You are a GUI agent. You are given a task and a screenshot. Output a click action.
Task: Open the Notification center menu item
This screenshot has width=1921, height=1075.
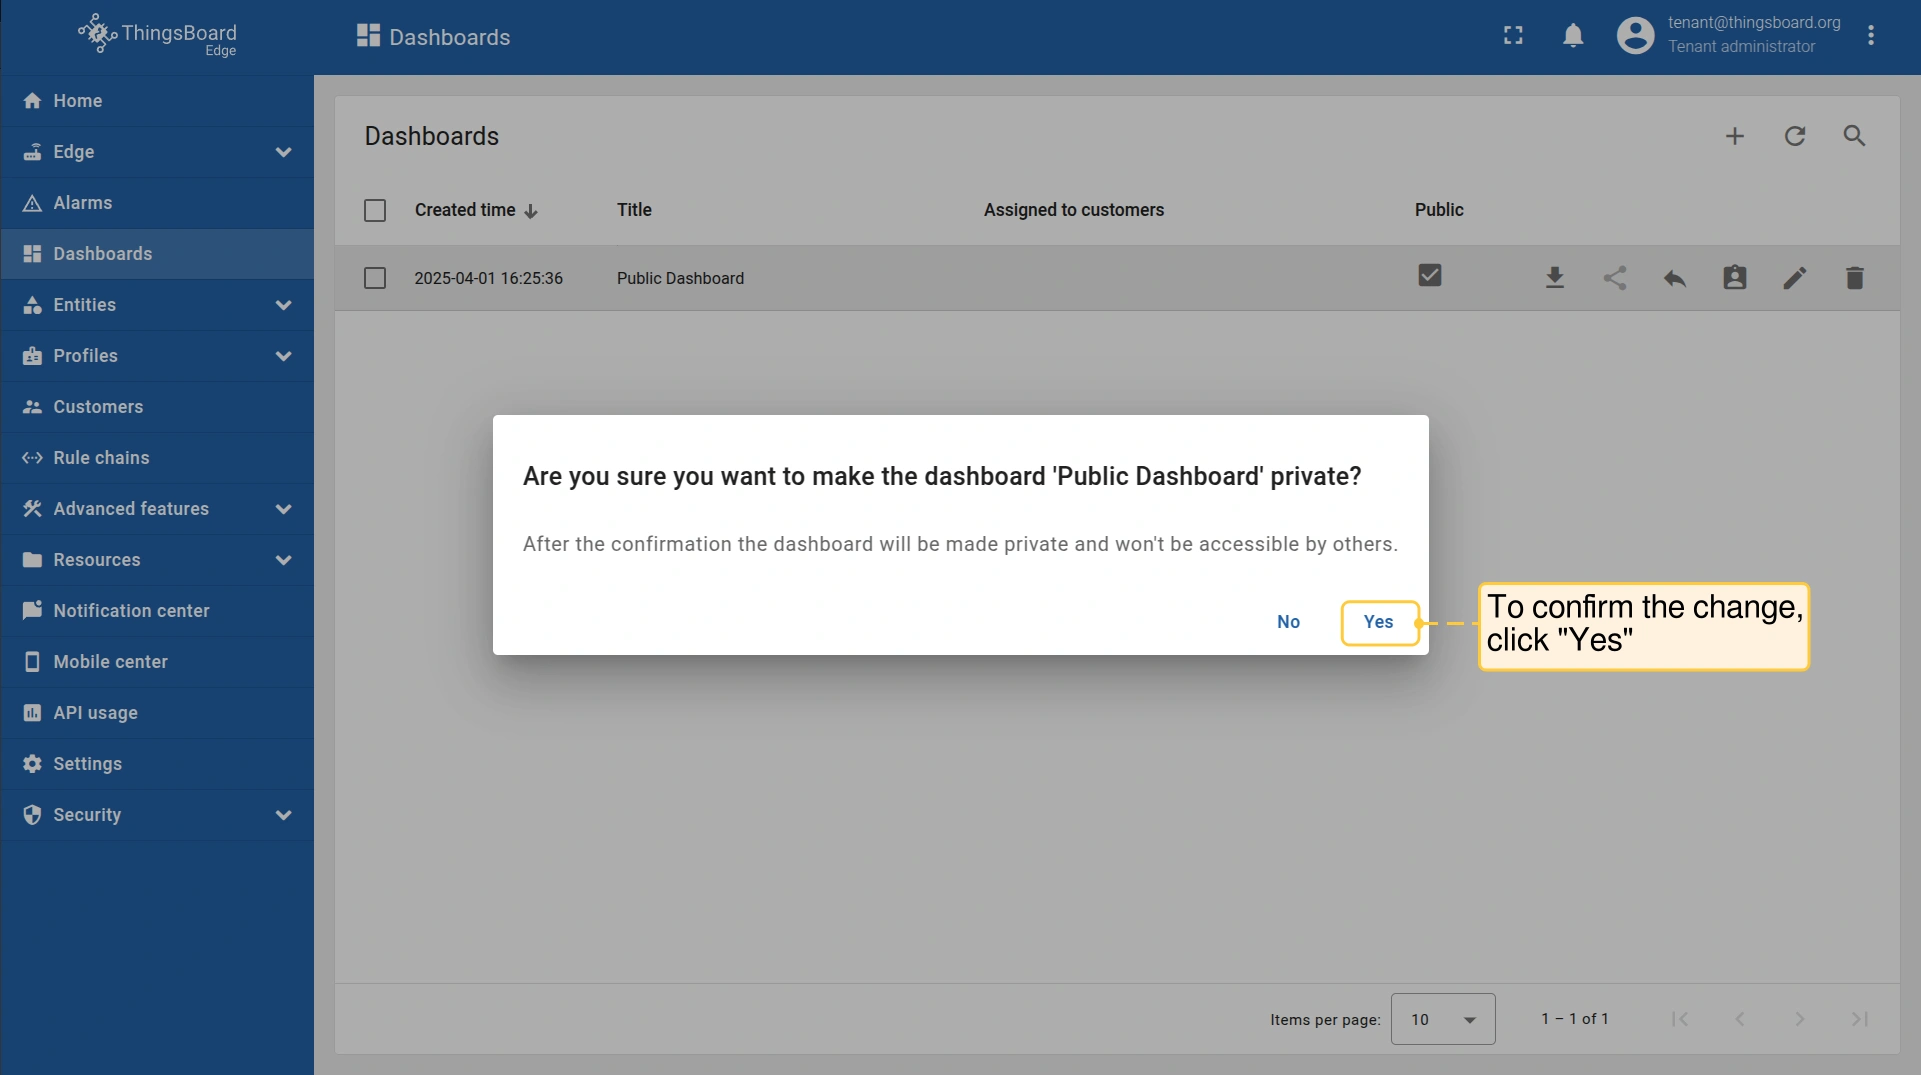coord(131,611)
